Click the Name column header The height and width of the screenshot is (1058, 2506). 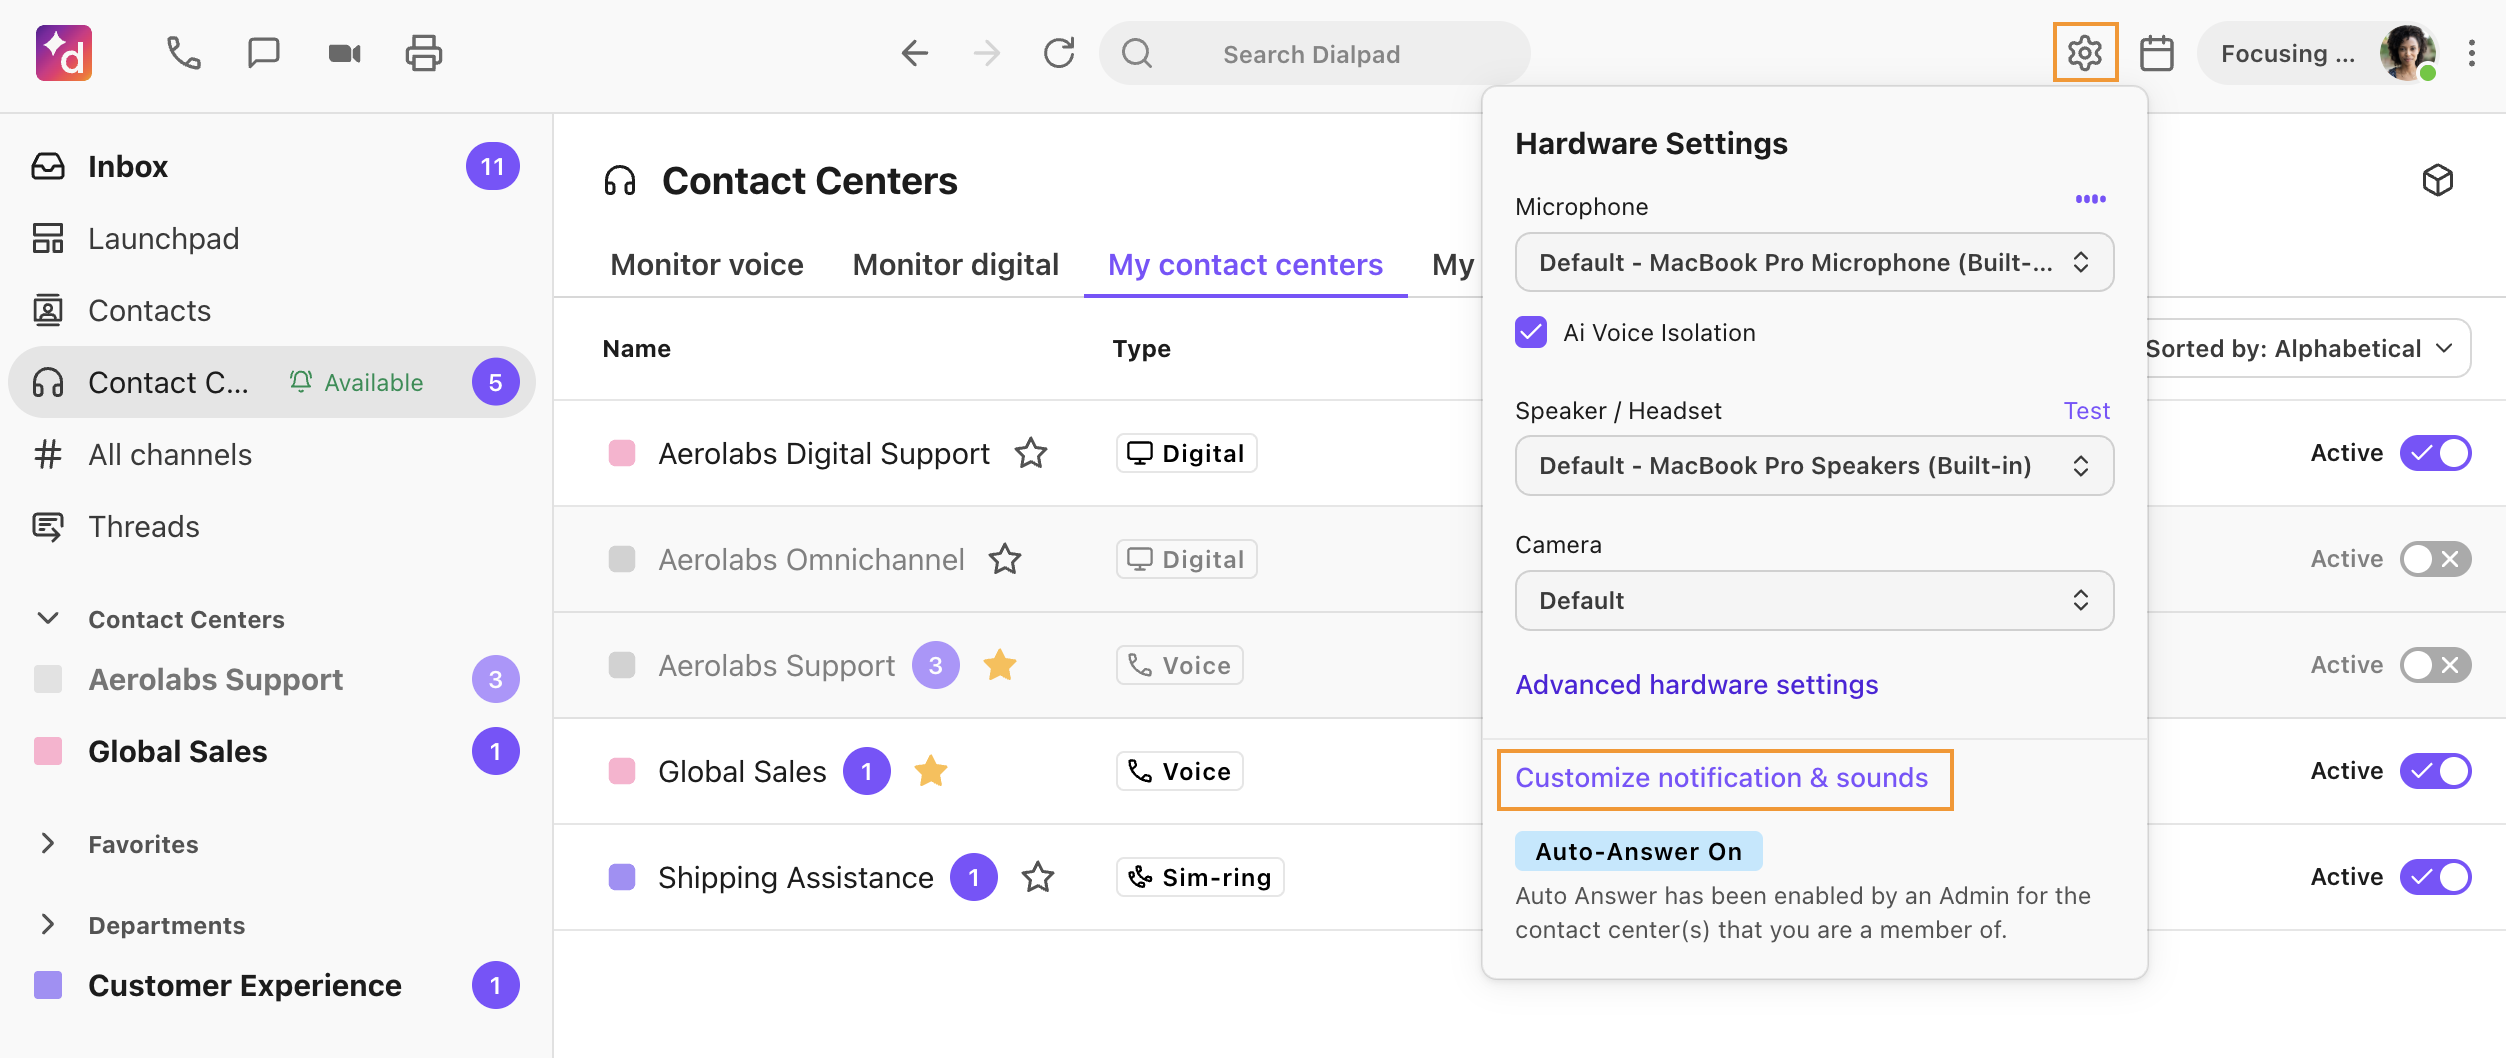[x=636, y=348]
